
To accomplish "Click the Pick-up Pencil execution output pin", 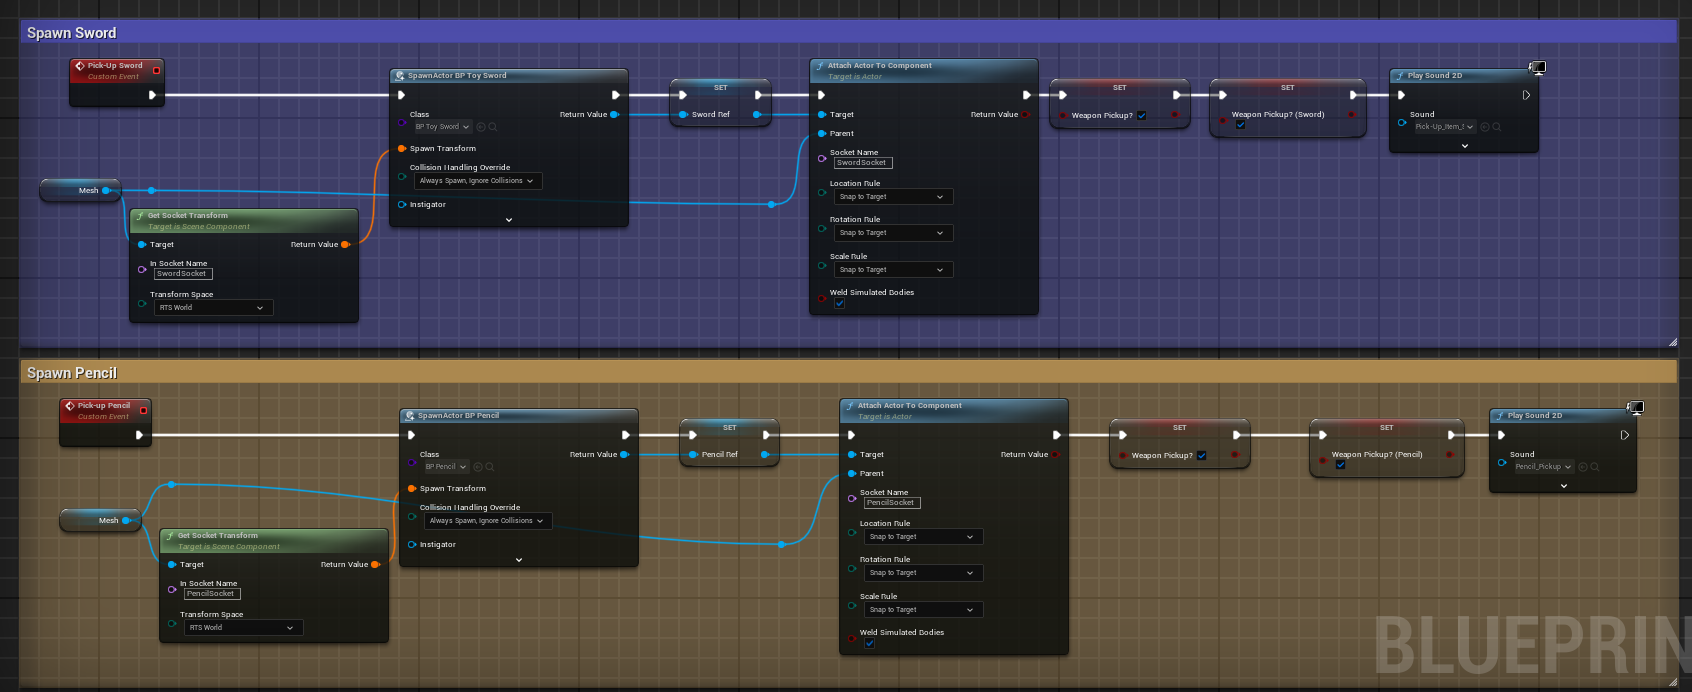I will [x=139, y=435].
